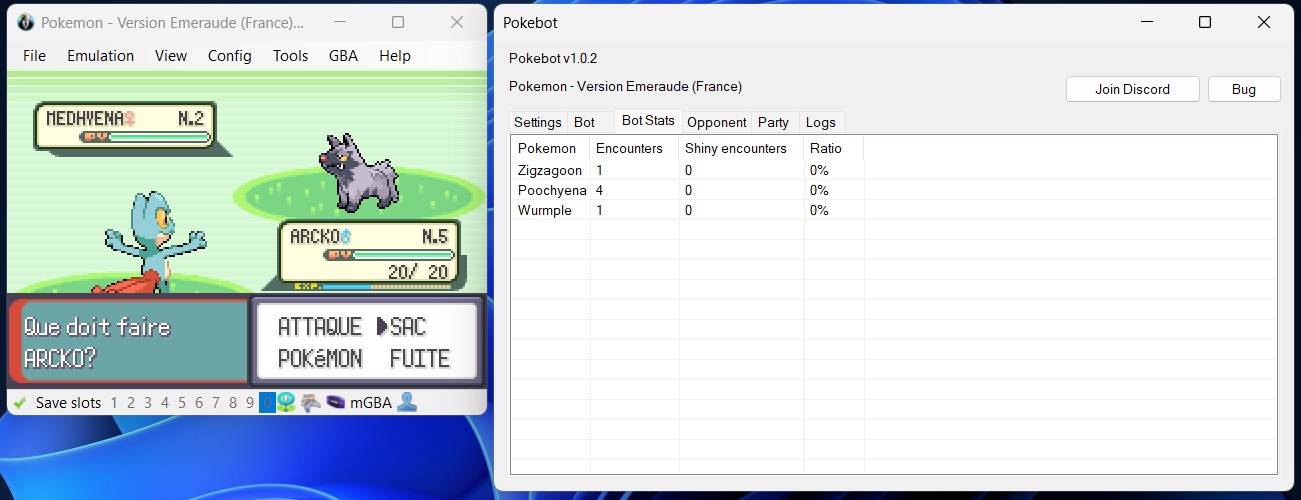1301x500 pixels.
Task: Select save slot 6
Action: tap(199, 403)
